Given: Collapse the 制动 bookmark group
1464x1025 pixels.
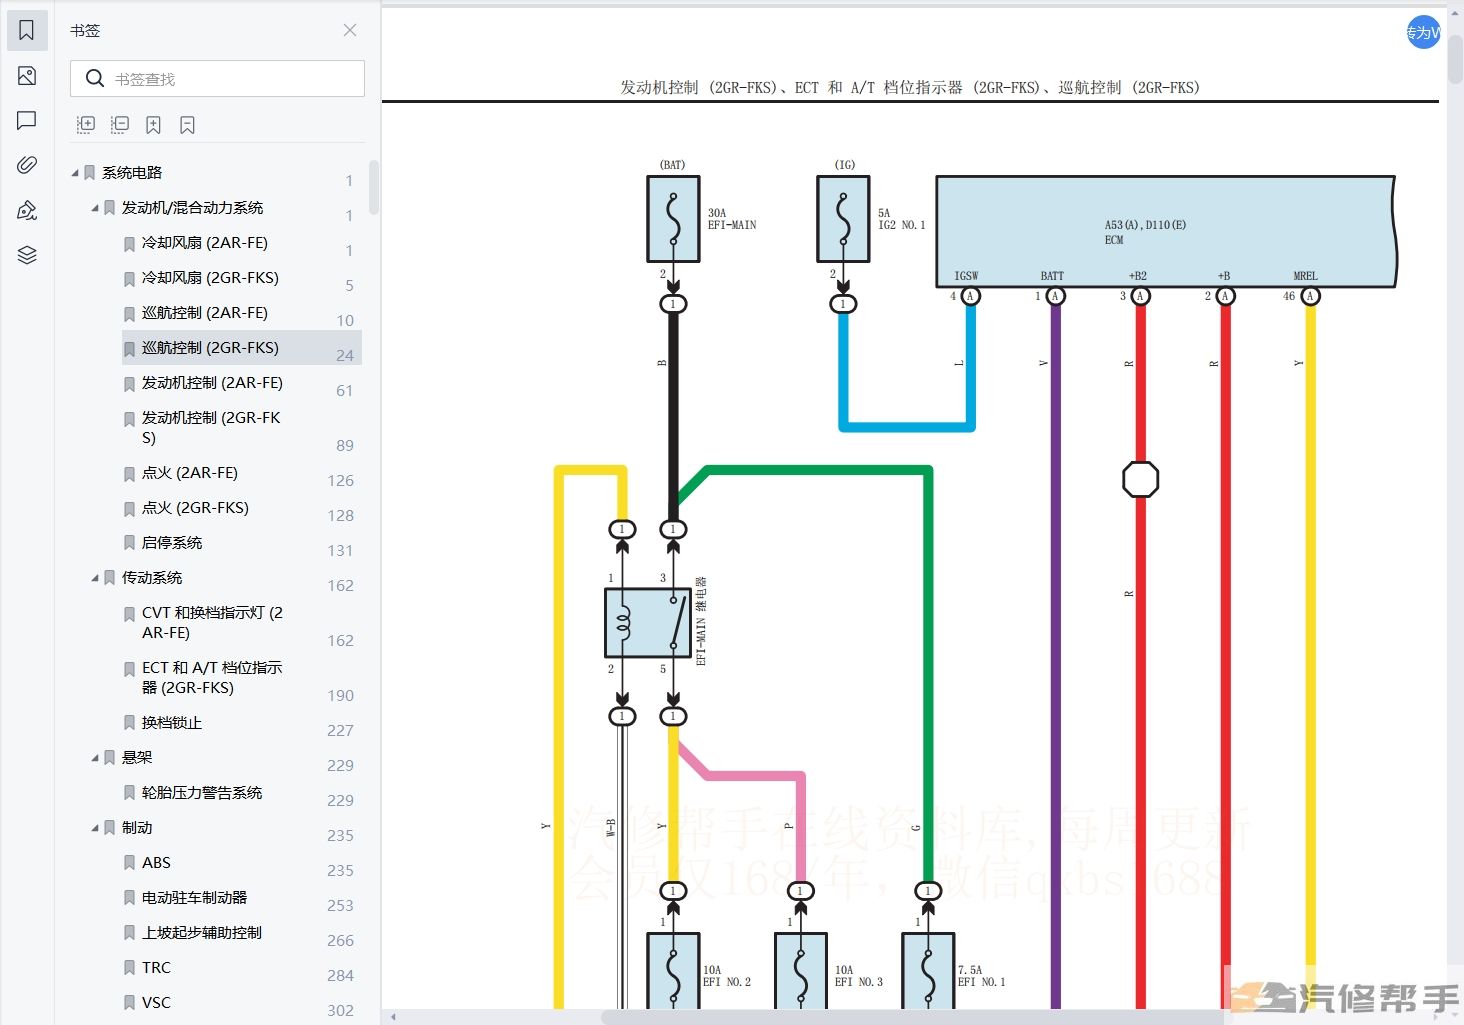Looking at the screenshot, I should coord(95,828).
